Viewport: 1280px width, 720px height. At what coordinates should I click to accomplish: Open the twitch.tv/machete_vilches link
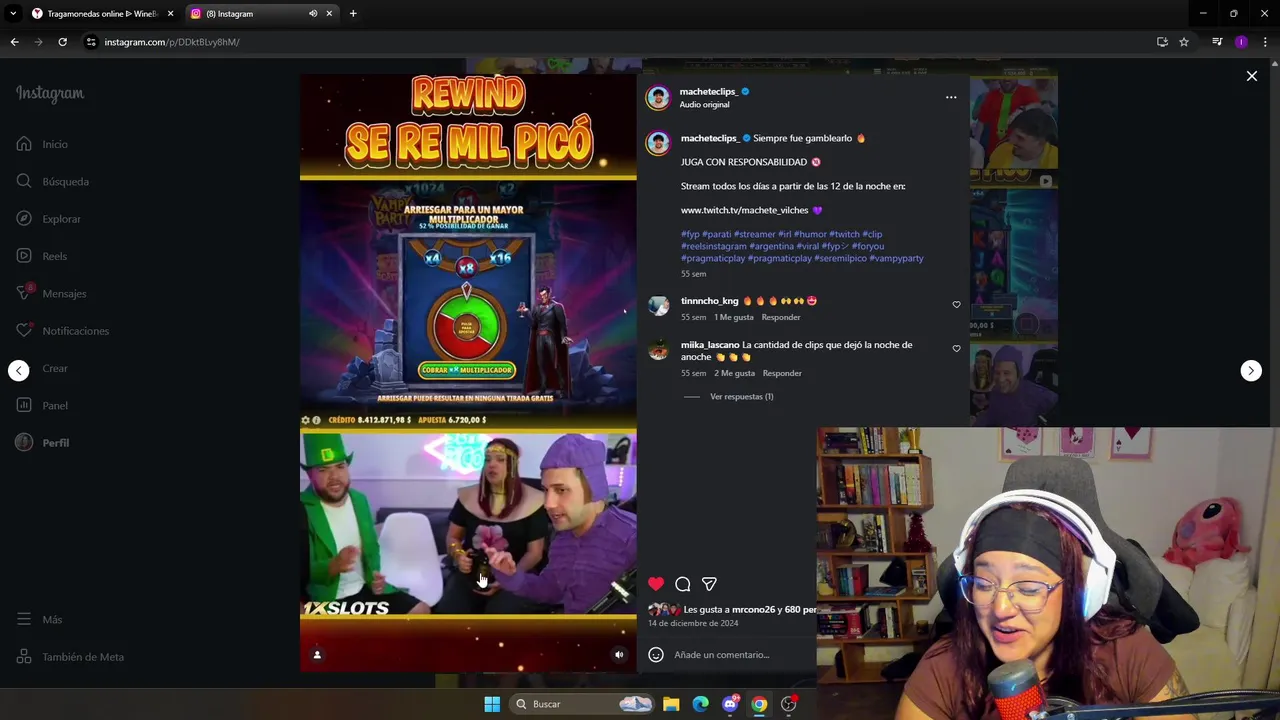click(744, 210)
